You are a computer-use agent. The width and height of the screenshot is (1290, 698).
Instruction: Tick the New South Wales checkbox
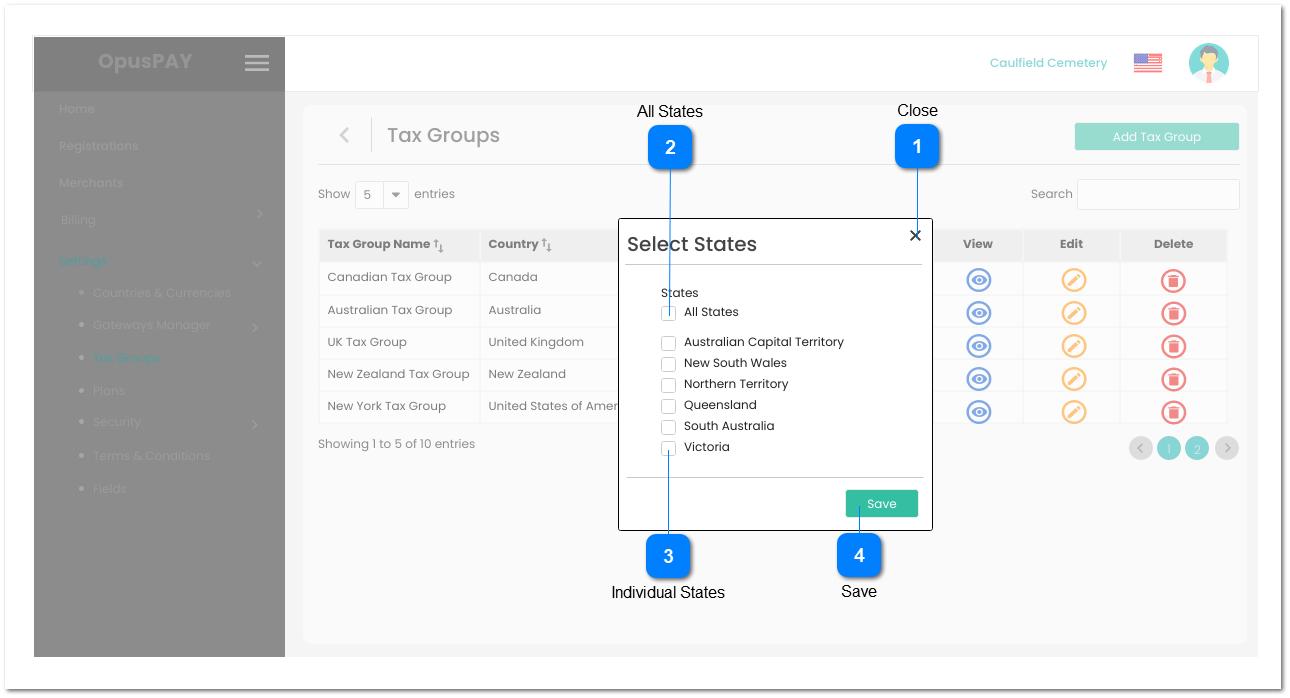click(x=668, y=364)
